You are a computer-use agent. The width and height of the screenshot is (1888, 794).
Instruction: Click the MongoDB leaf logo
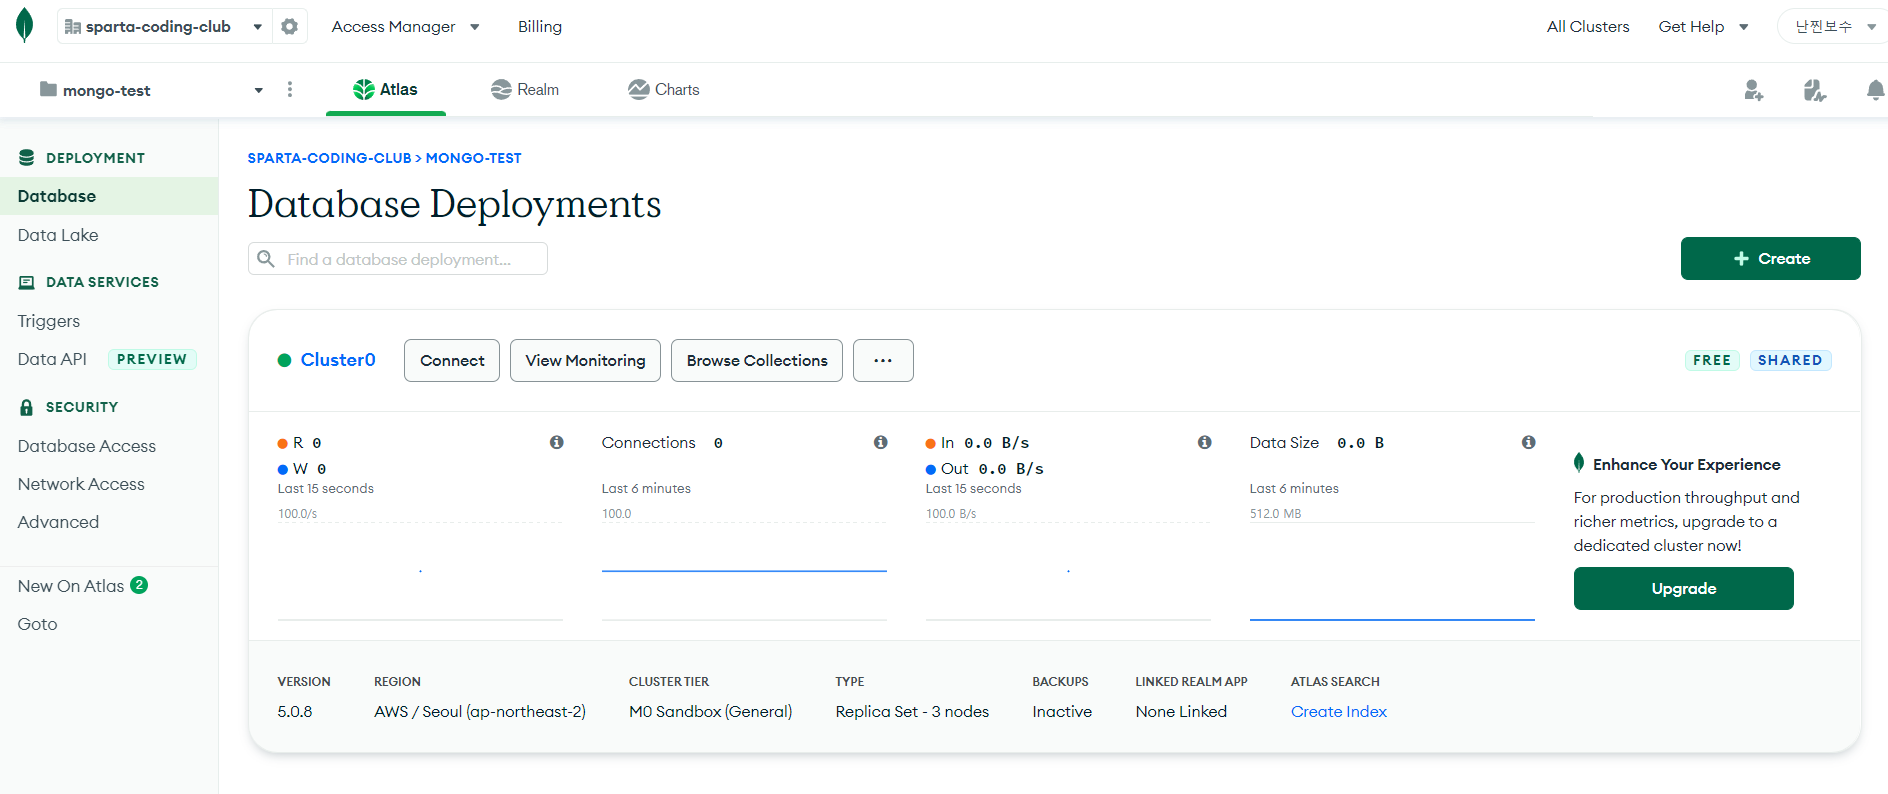[25, 25]
